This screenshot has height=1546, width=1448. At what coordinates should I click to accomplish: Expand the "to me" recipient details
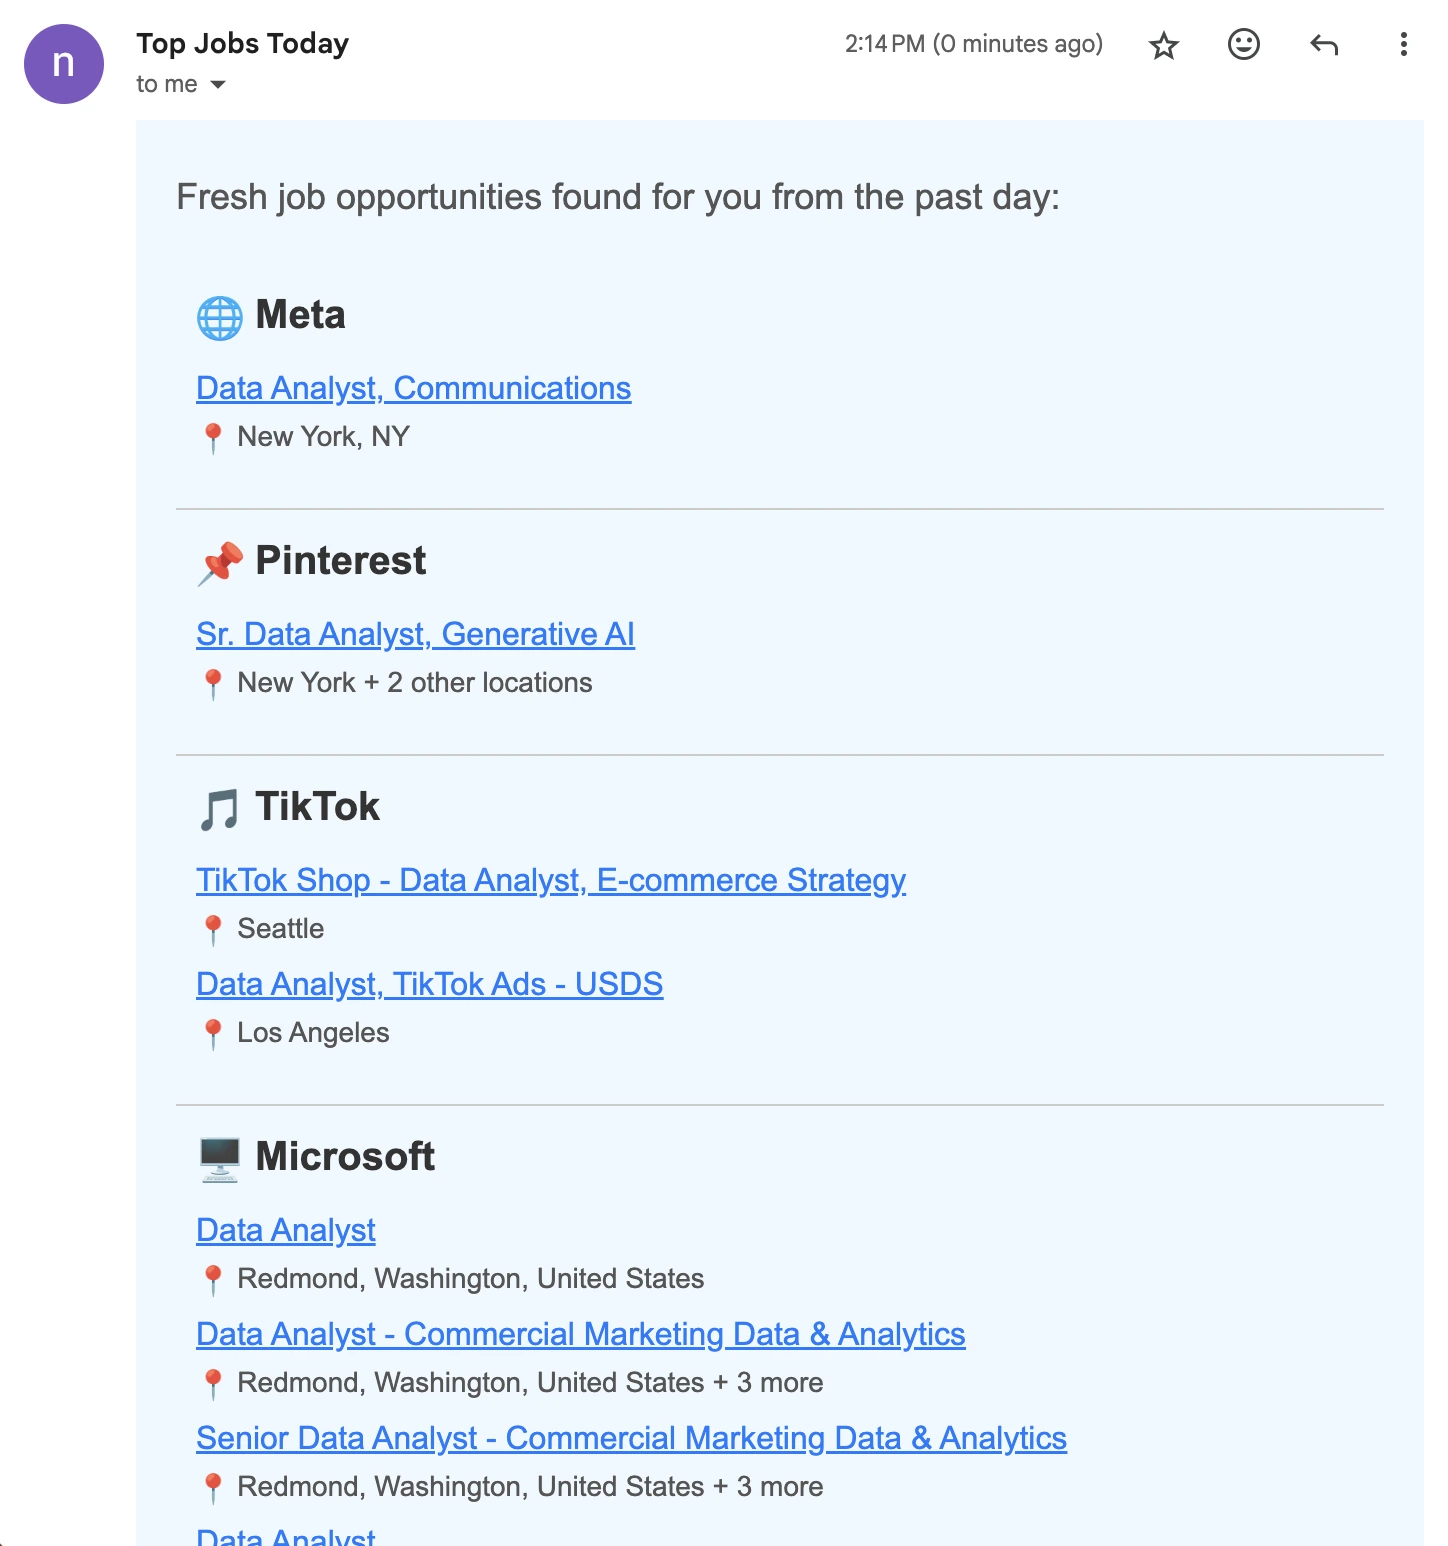[218, 85]
